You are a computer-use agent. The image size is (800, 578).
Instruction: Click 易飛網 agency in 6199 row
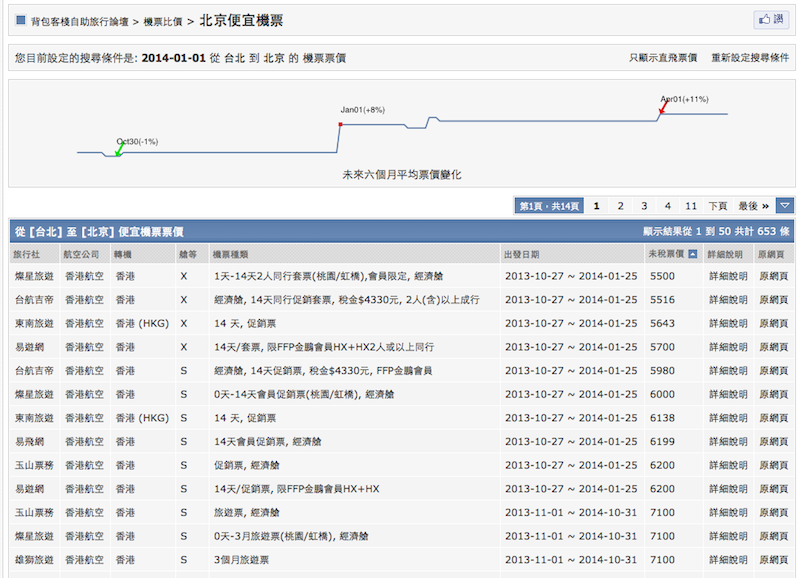(30, 441)
